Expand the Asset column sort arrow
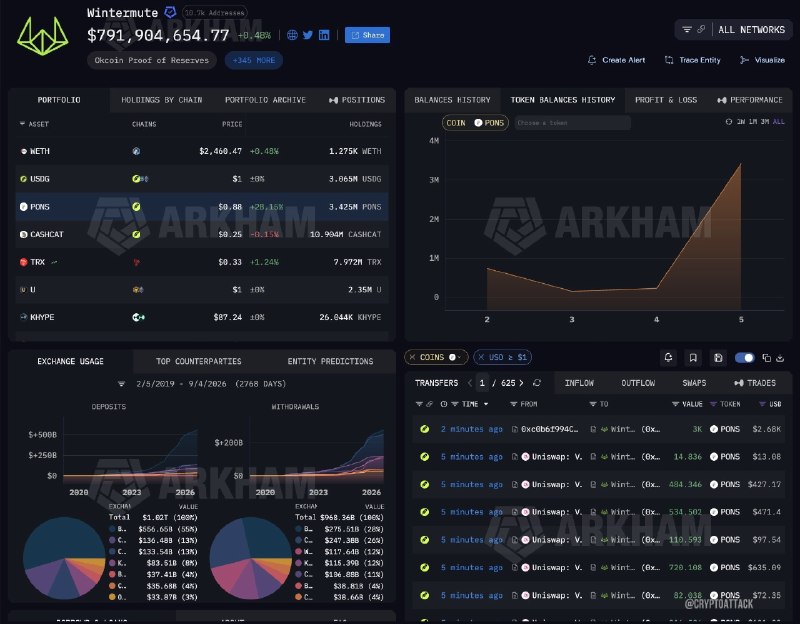Viewport: 800px width, 624px height. coord(22,124)
